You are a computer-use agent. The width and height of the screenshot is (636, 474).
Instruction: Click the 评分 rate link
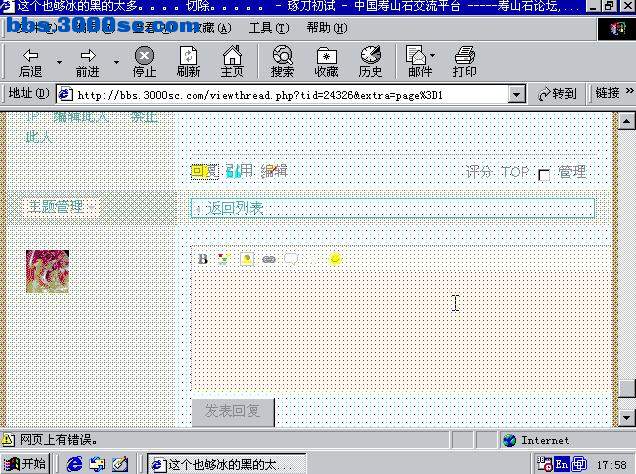[479, 172]
